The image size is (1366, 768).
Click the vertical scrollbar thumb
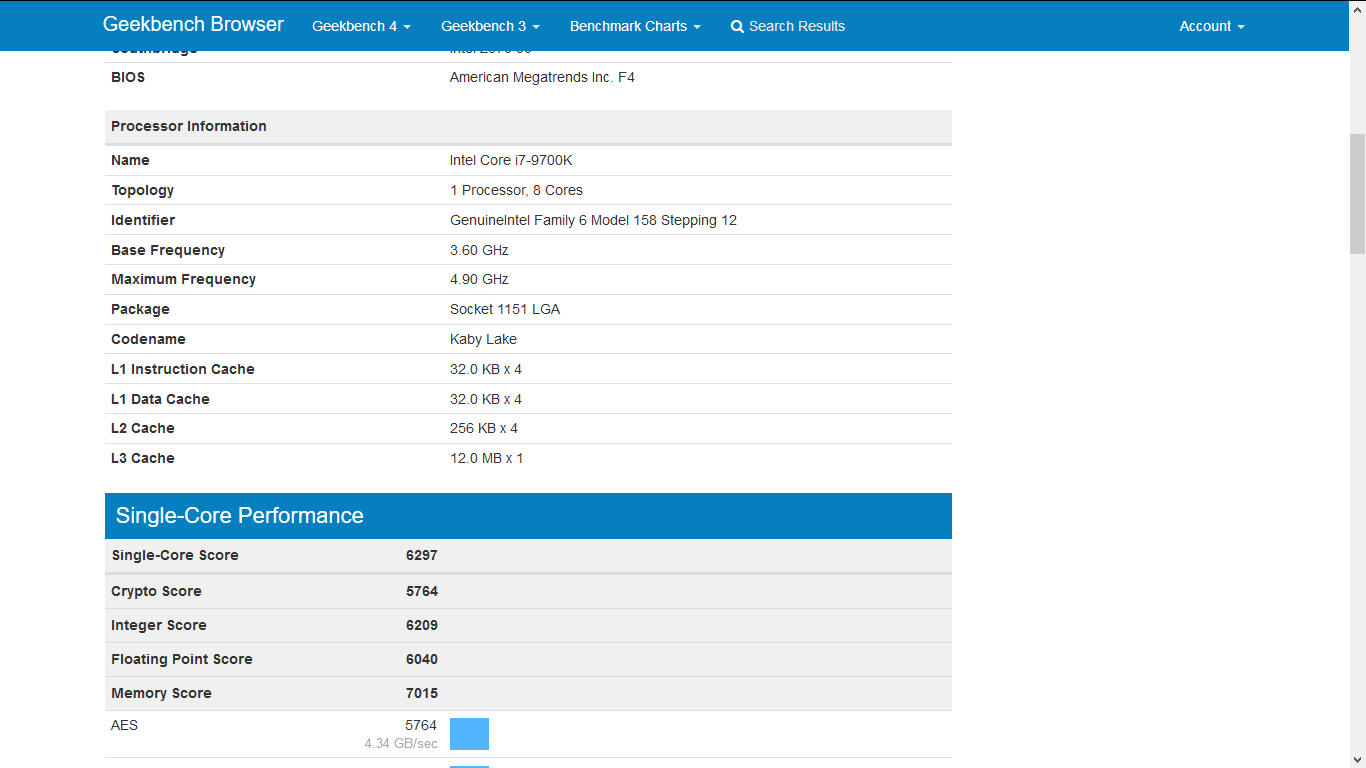[1357, 194]
